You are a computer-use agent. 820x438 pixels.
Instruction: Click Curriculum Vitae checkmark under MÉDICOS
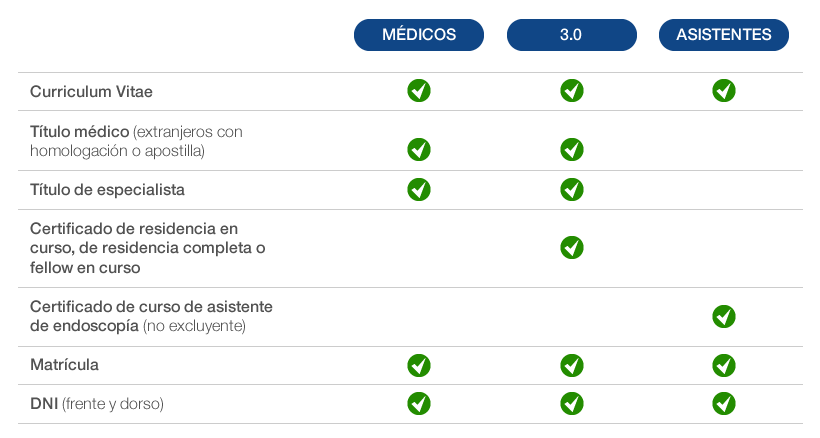pyautogui.click(x=419, y=91)
